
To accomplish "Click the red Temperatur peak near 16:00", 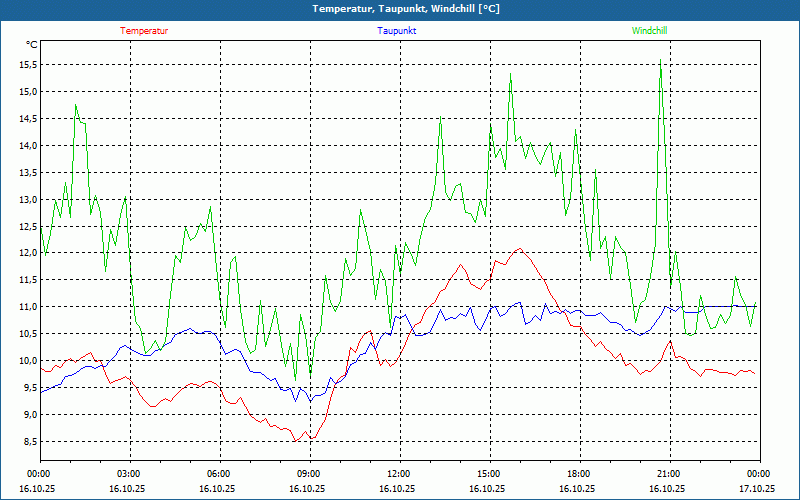I will [x=520, y=248].
